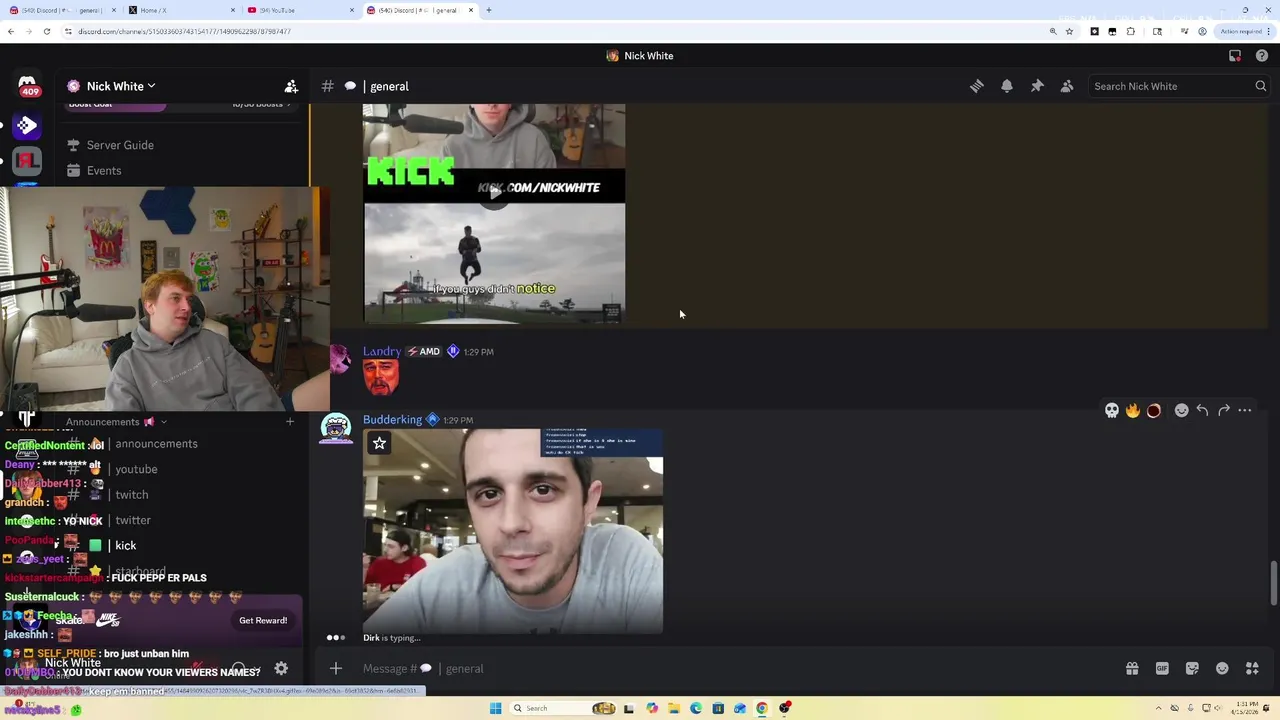
Task: Click the browser address bar URL
Action: [x=185, y=31]
